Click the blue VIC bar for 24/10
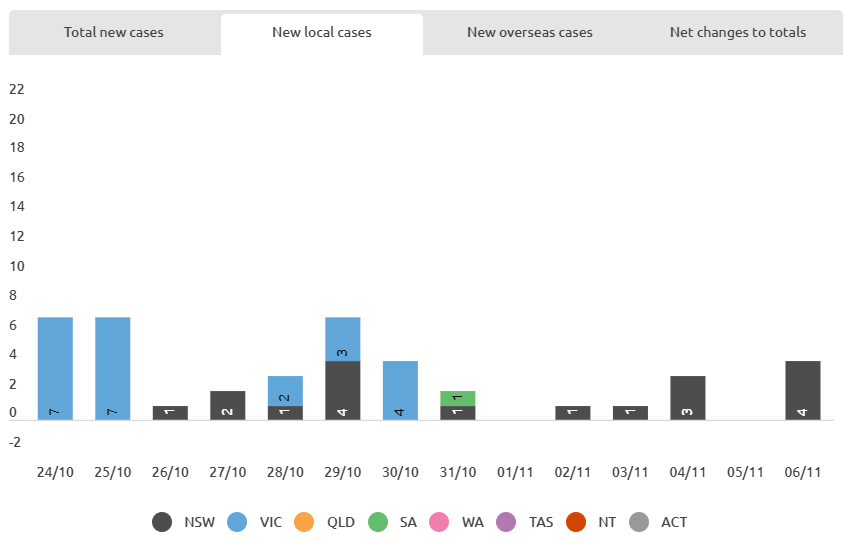 click(x=55, y=368)
